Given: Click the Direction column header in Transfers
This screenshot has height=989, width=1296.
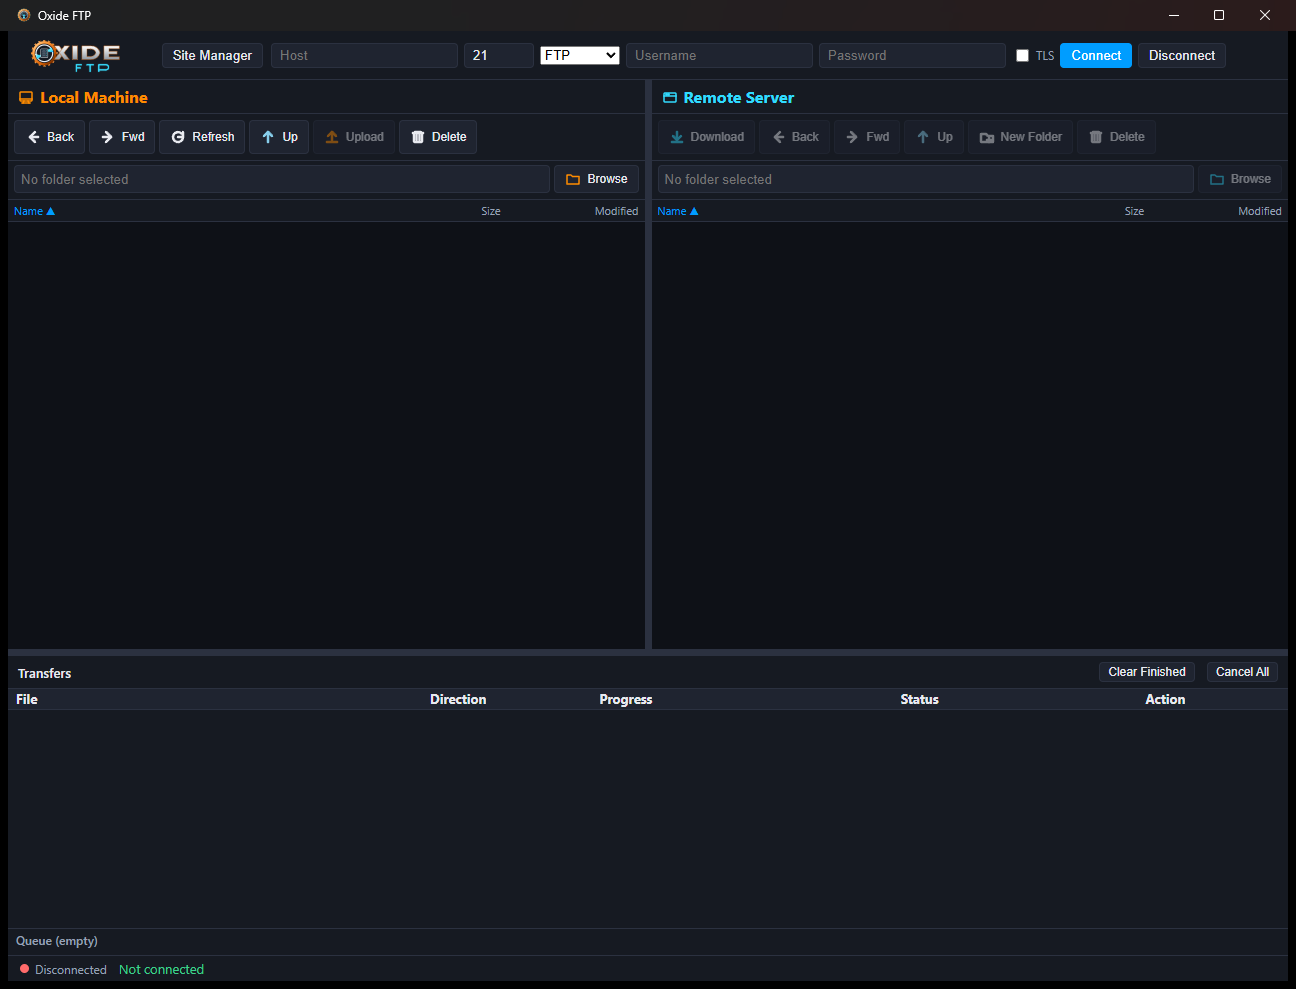Looking at the screenshot, I should (458, 699).
